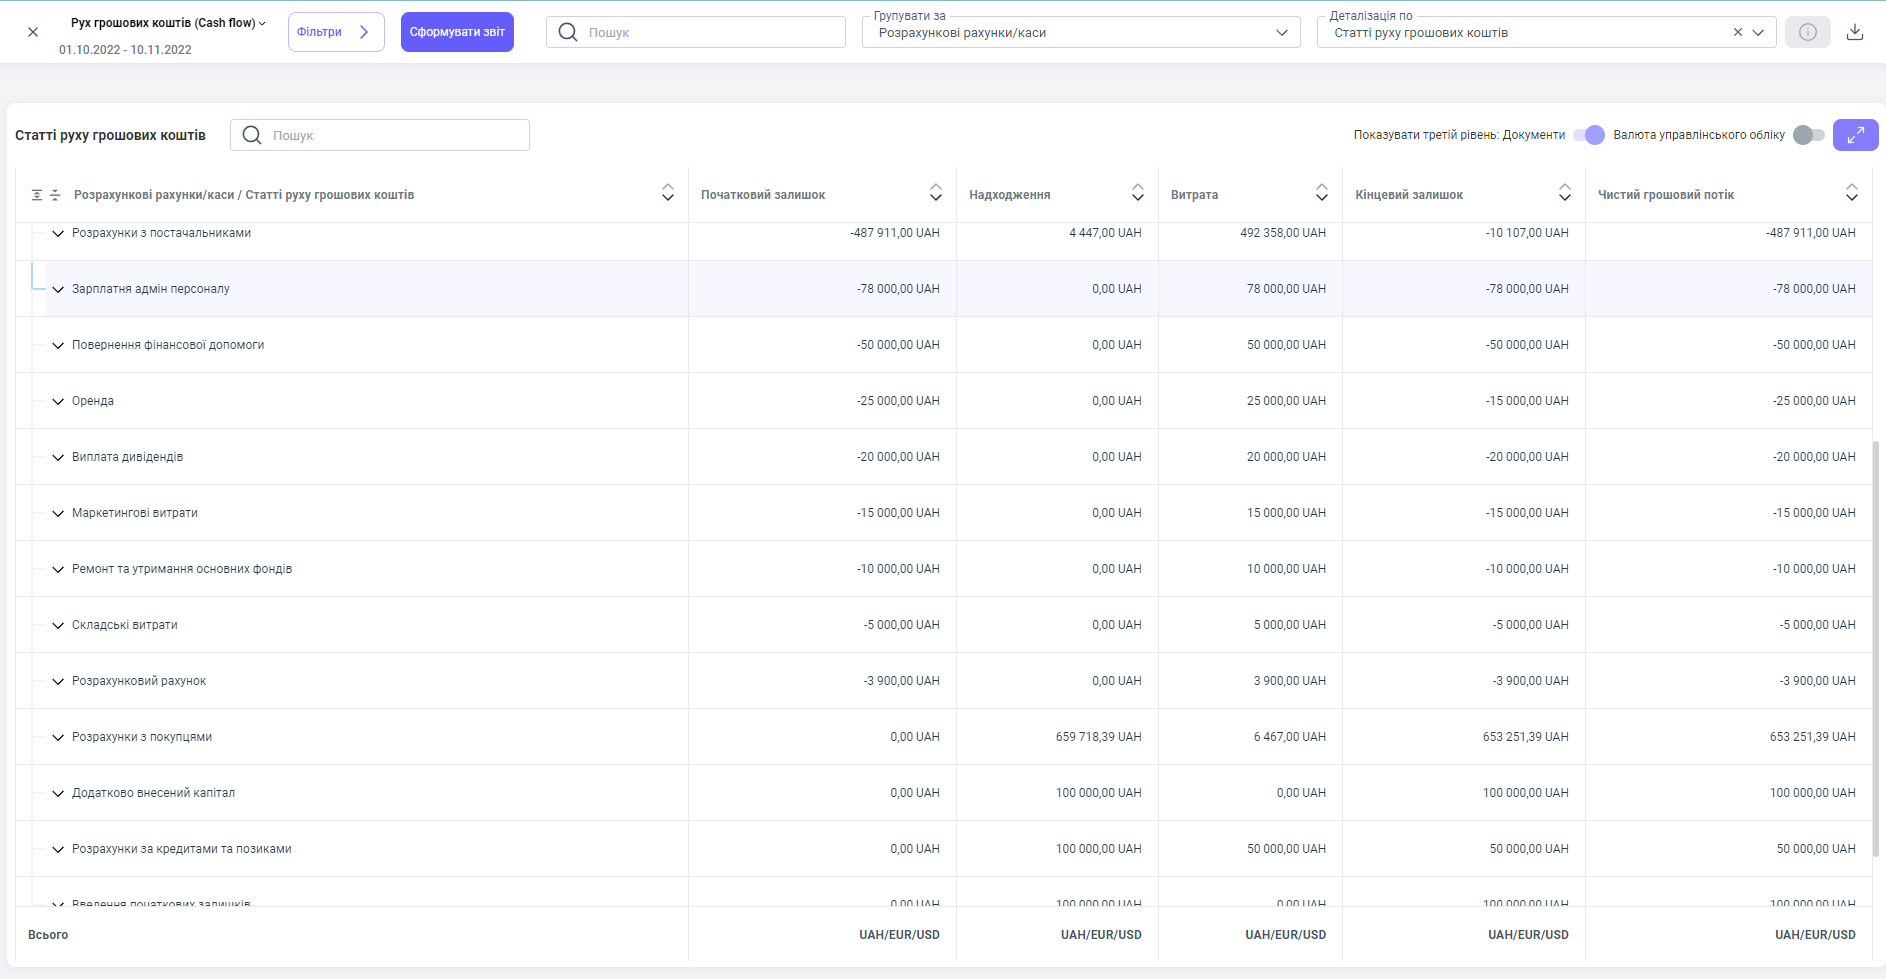Sort by Кінцевий залишок column
This screenshot has height=979, width=1886.
point(1564,193)
